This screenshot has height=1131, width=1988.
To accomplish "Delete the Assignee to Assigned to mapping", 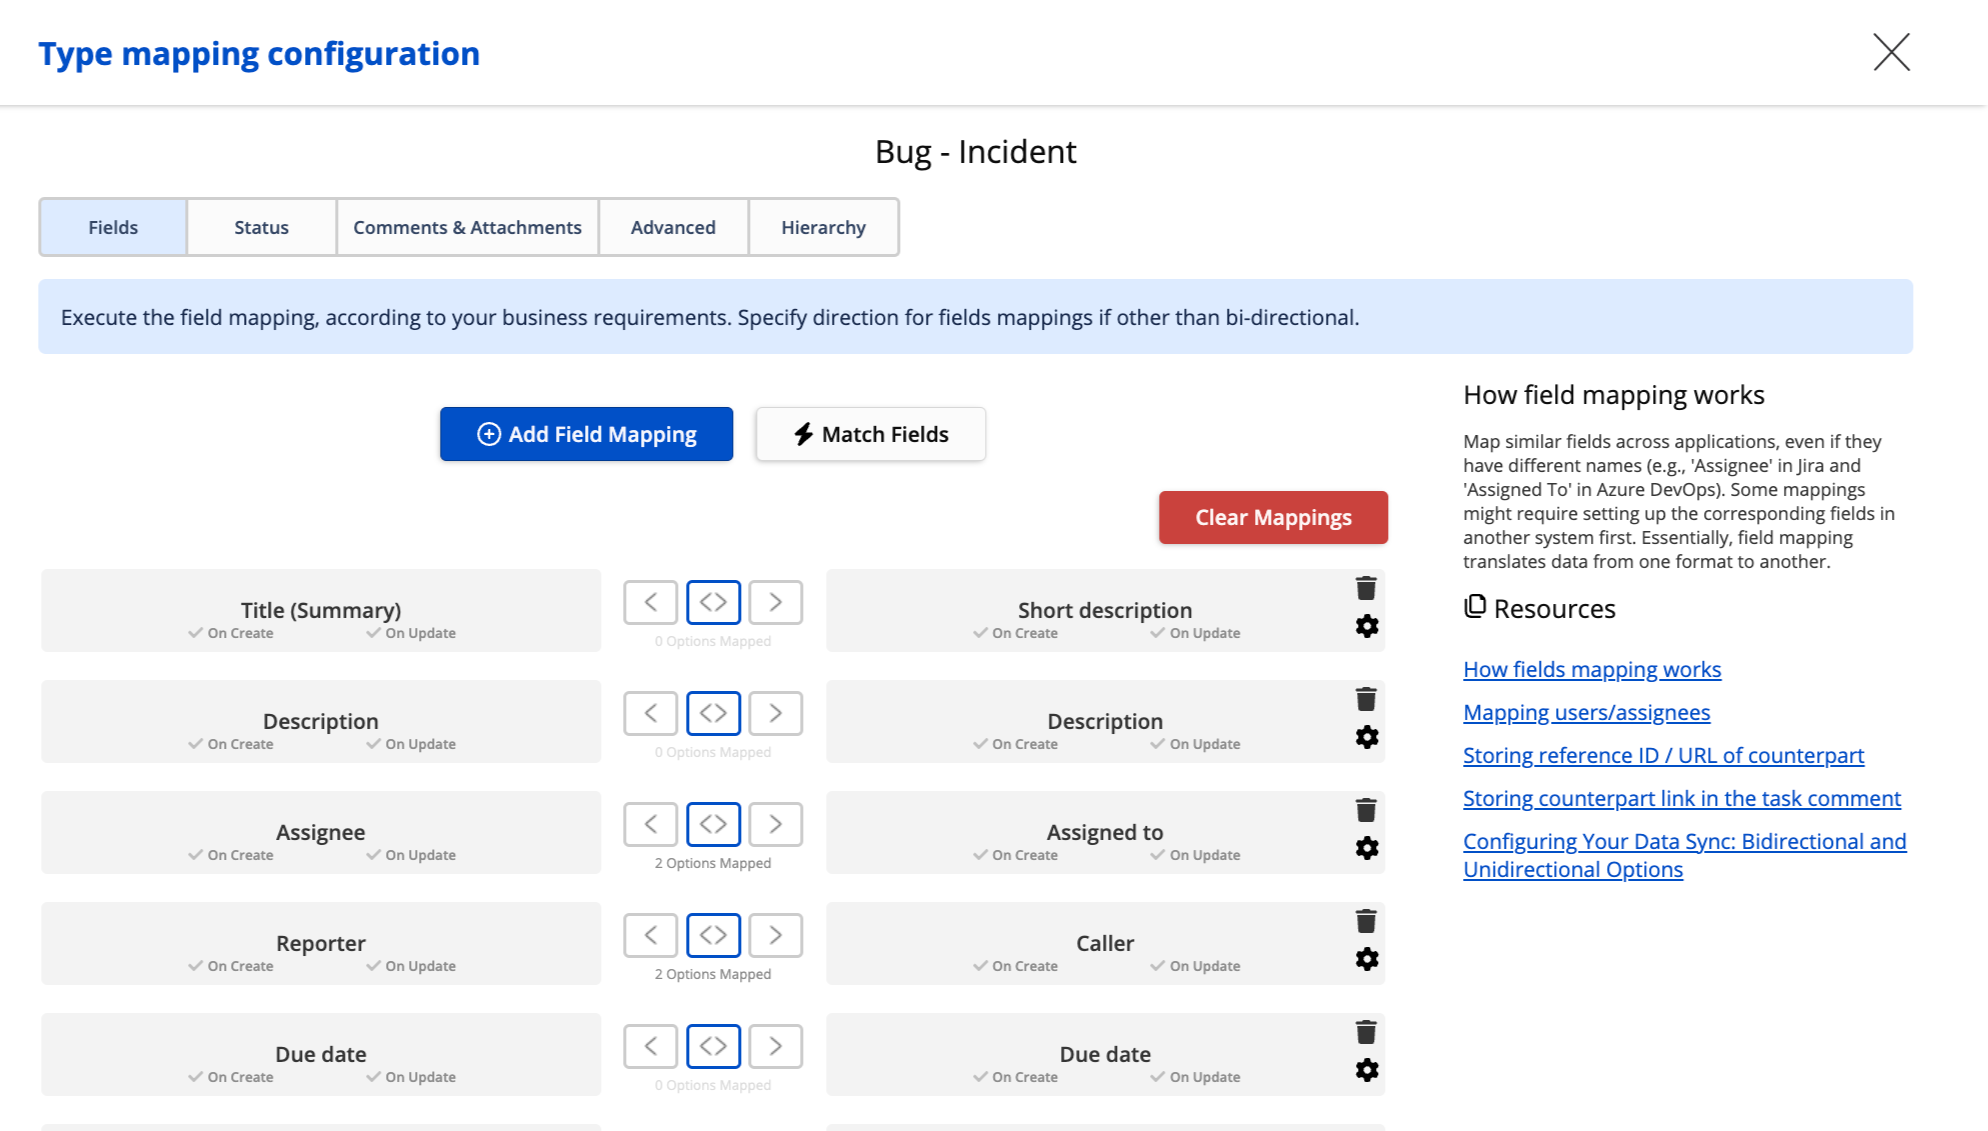I will coord(1366,810).
